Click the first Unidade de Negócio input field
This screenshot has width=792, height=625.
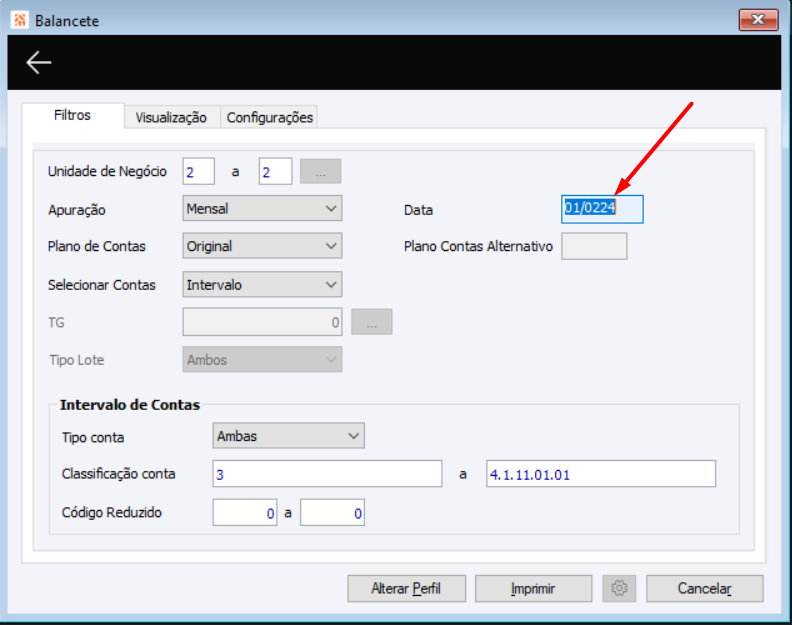(x=199, y=171)
